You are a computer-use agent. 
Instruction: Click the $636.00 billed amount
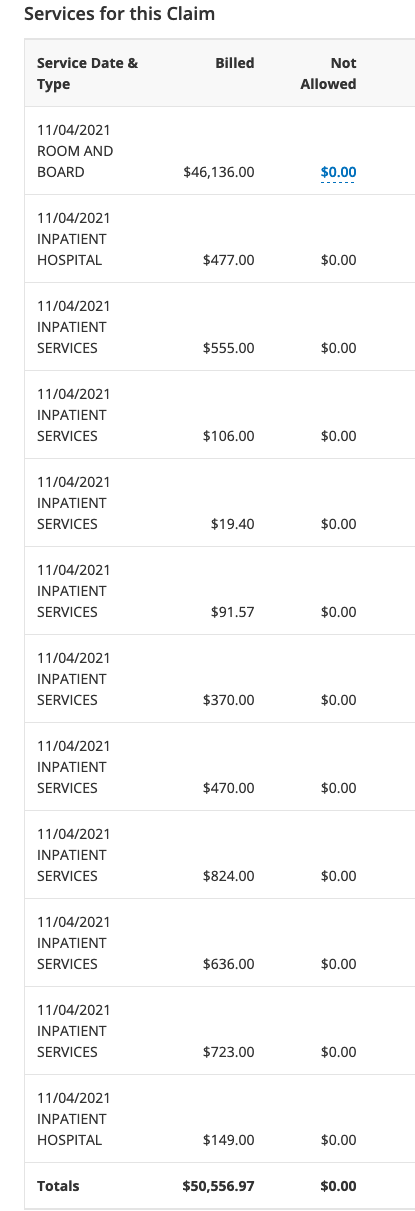click(x=228, y=964)
